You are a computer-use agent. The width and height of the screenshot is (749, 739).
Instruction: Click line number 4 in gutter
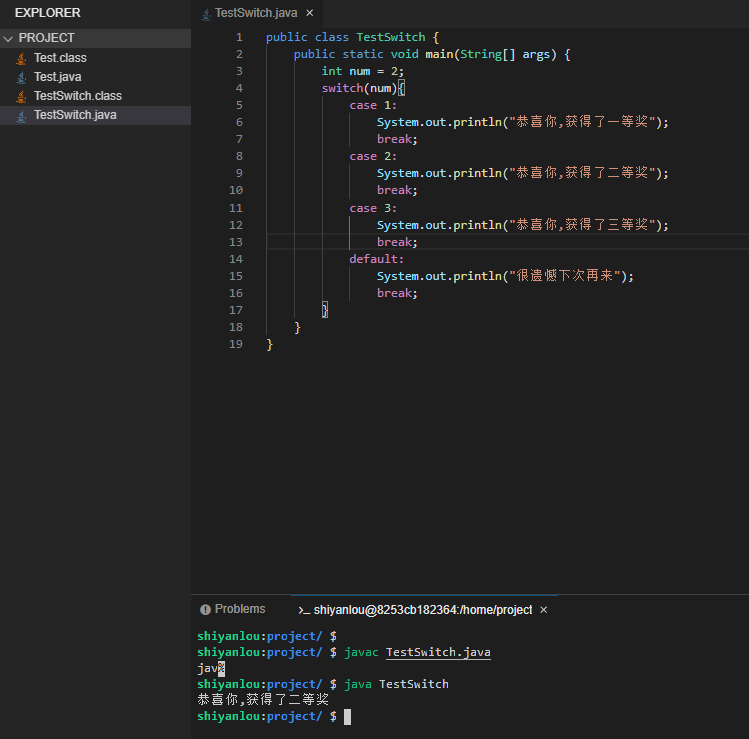[x=239, y=88]
